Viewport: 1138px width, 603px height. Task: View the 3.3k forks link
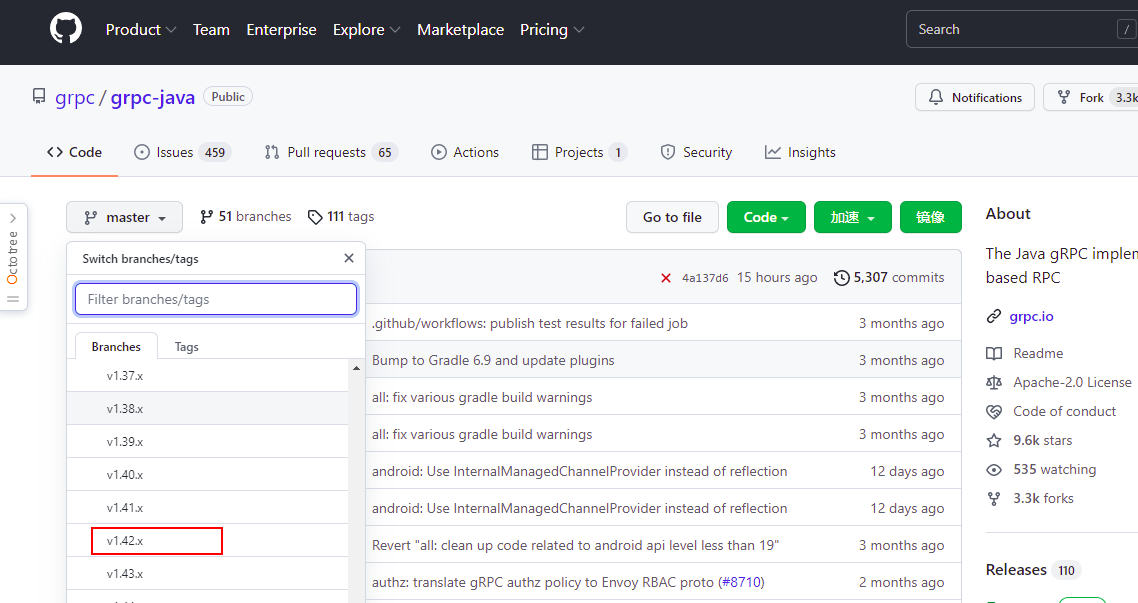pos(1043,499)
